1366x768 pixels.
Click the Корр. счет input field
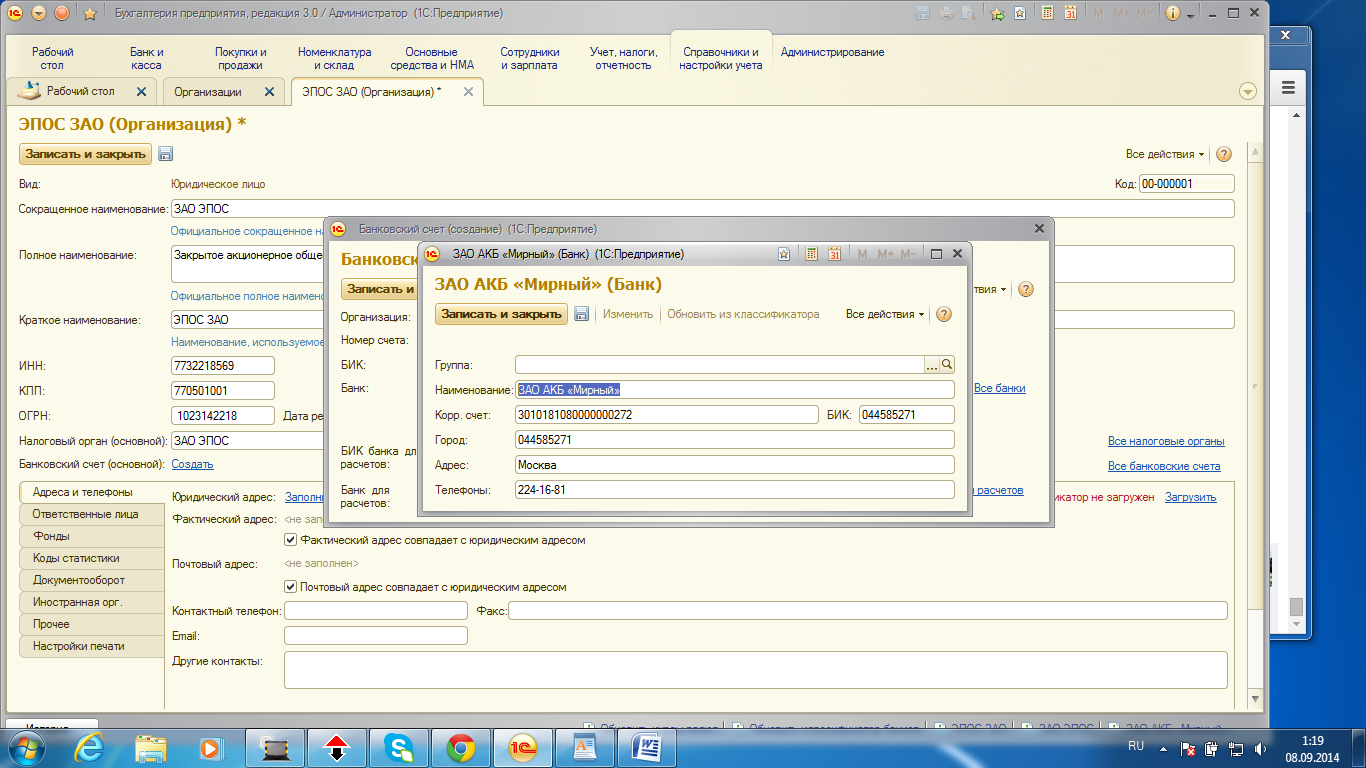(667, 414)
